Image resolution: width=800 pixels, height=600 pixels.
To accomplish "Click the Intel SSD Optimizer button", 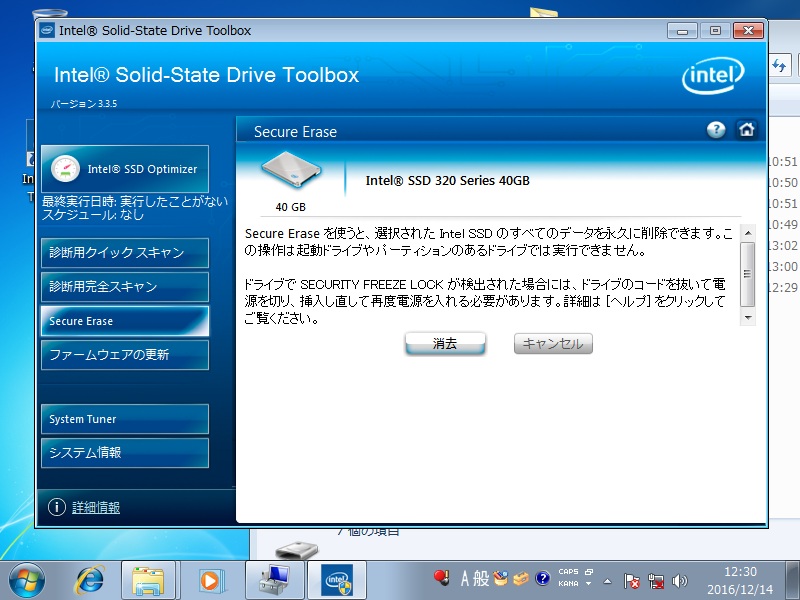I will (125, 169).
